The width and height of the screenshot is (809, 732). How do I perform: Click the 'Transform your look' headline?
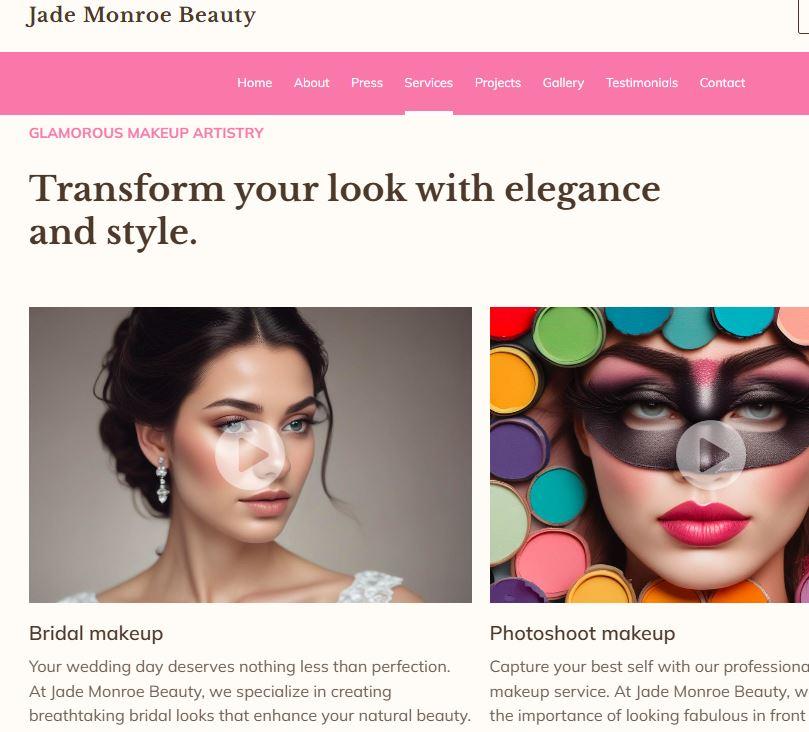click(x=345, y=210)
